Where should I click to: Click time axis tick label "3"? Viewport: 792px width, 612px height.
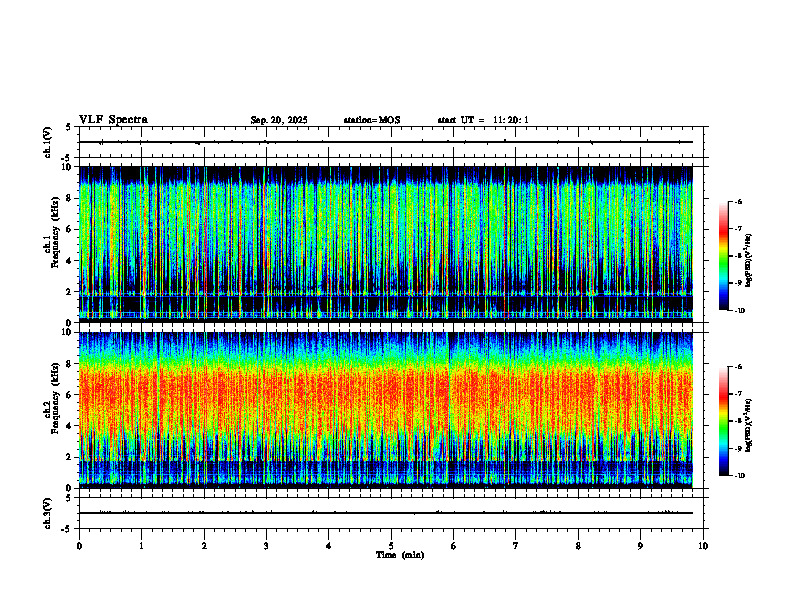266,546
